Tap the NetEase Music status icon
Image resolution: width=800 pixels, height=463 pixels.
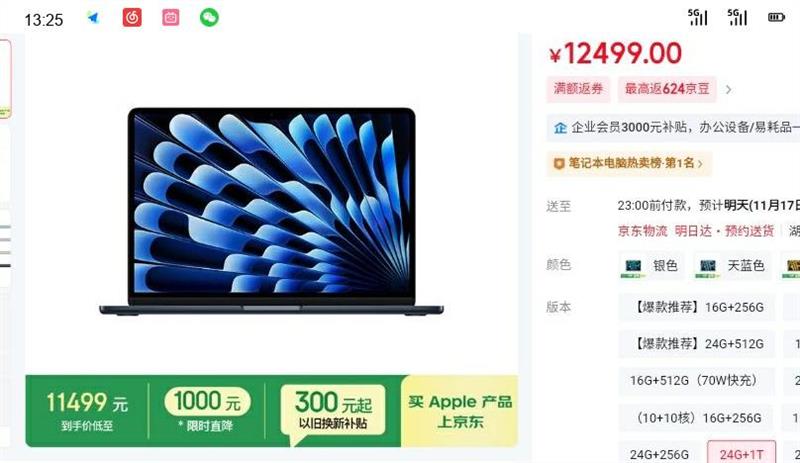click(132, 18)
